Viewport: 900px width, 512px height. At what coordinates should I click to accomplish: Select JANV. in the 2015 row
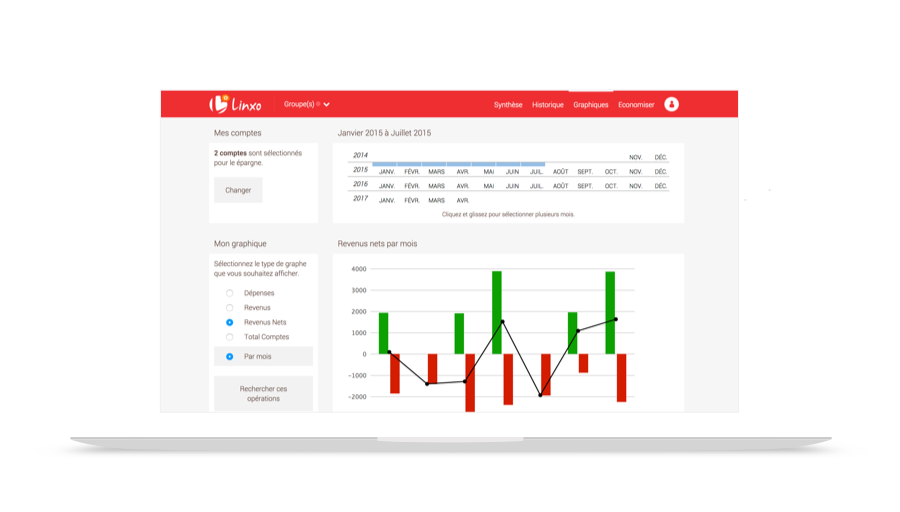coord(387,172)
